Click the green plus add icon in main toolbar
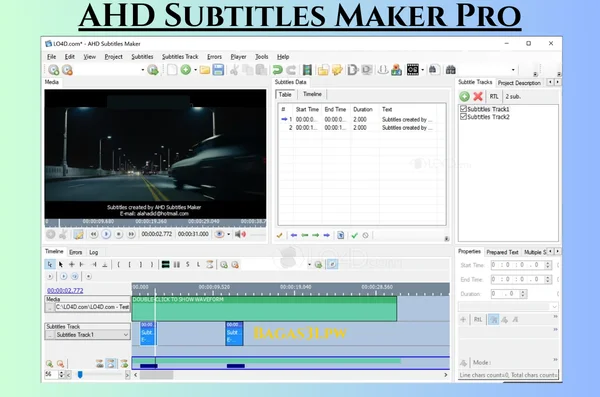 click(x=186, y=70)
